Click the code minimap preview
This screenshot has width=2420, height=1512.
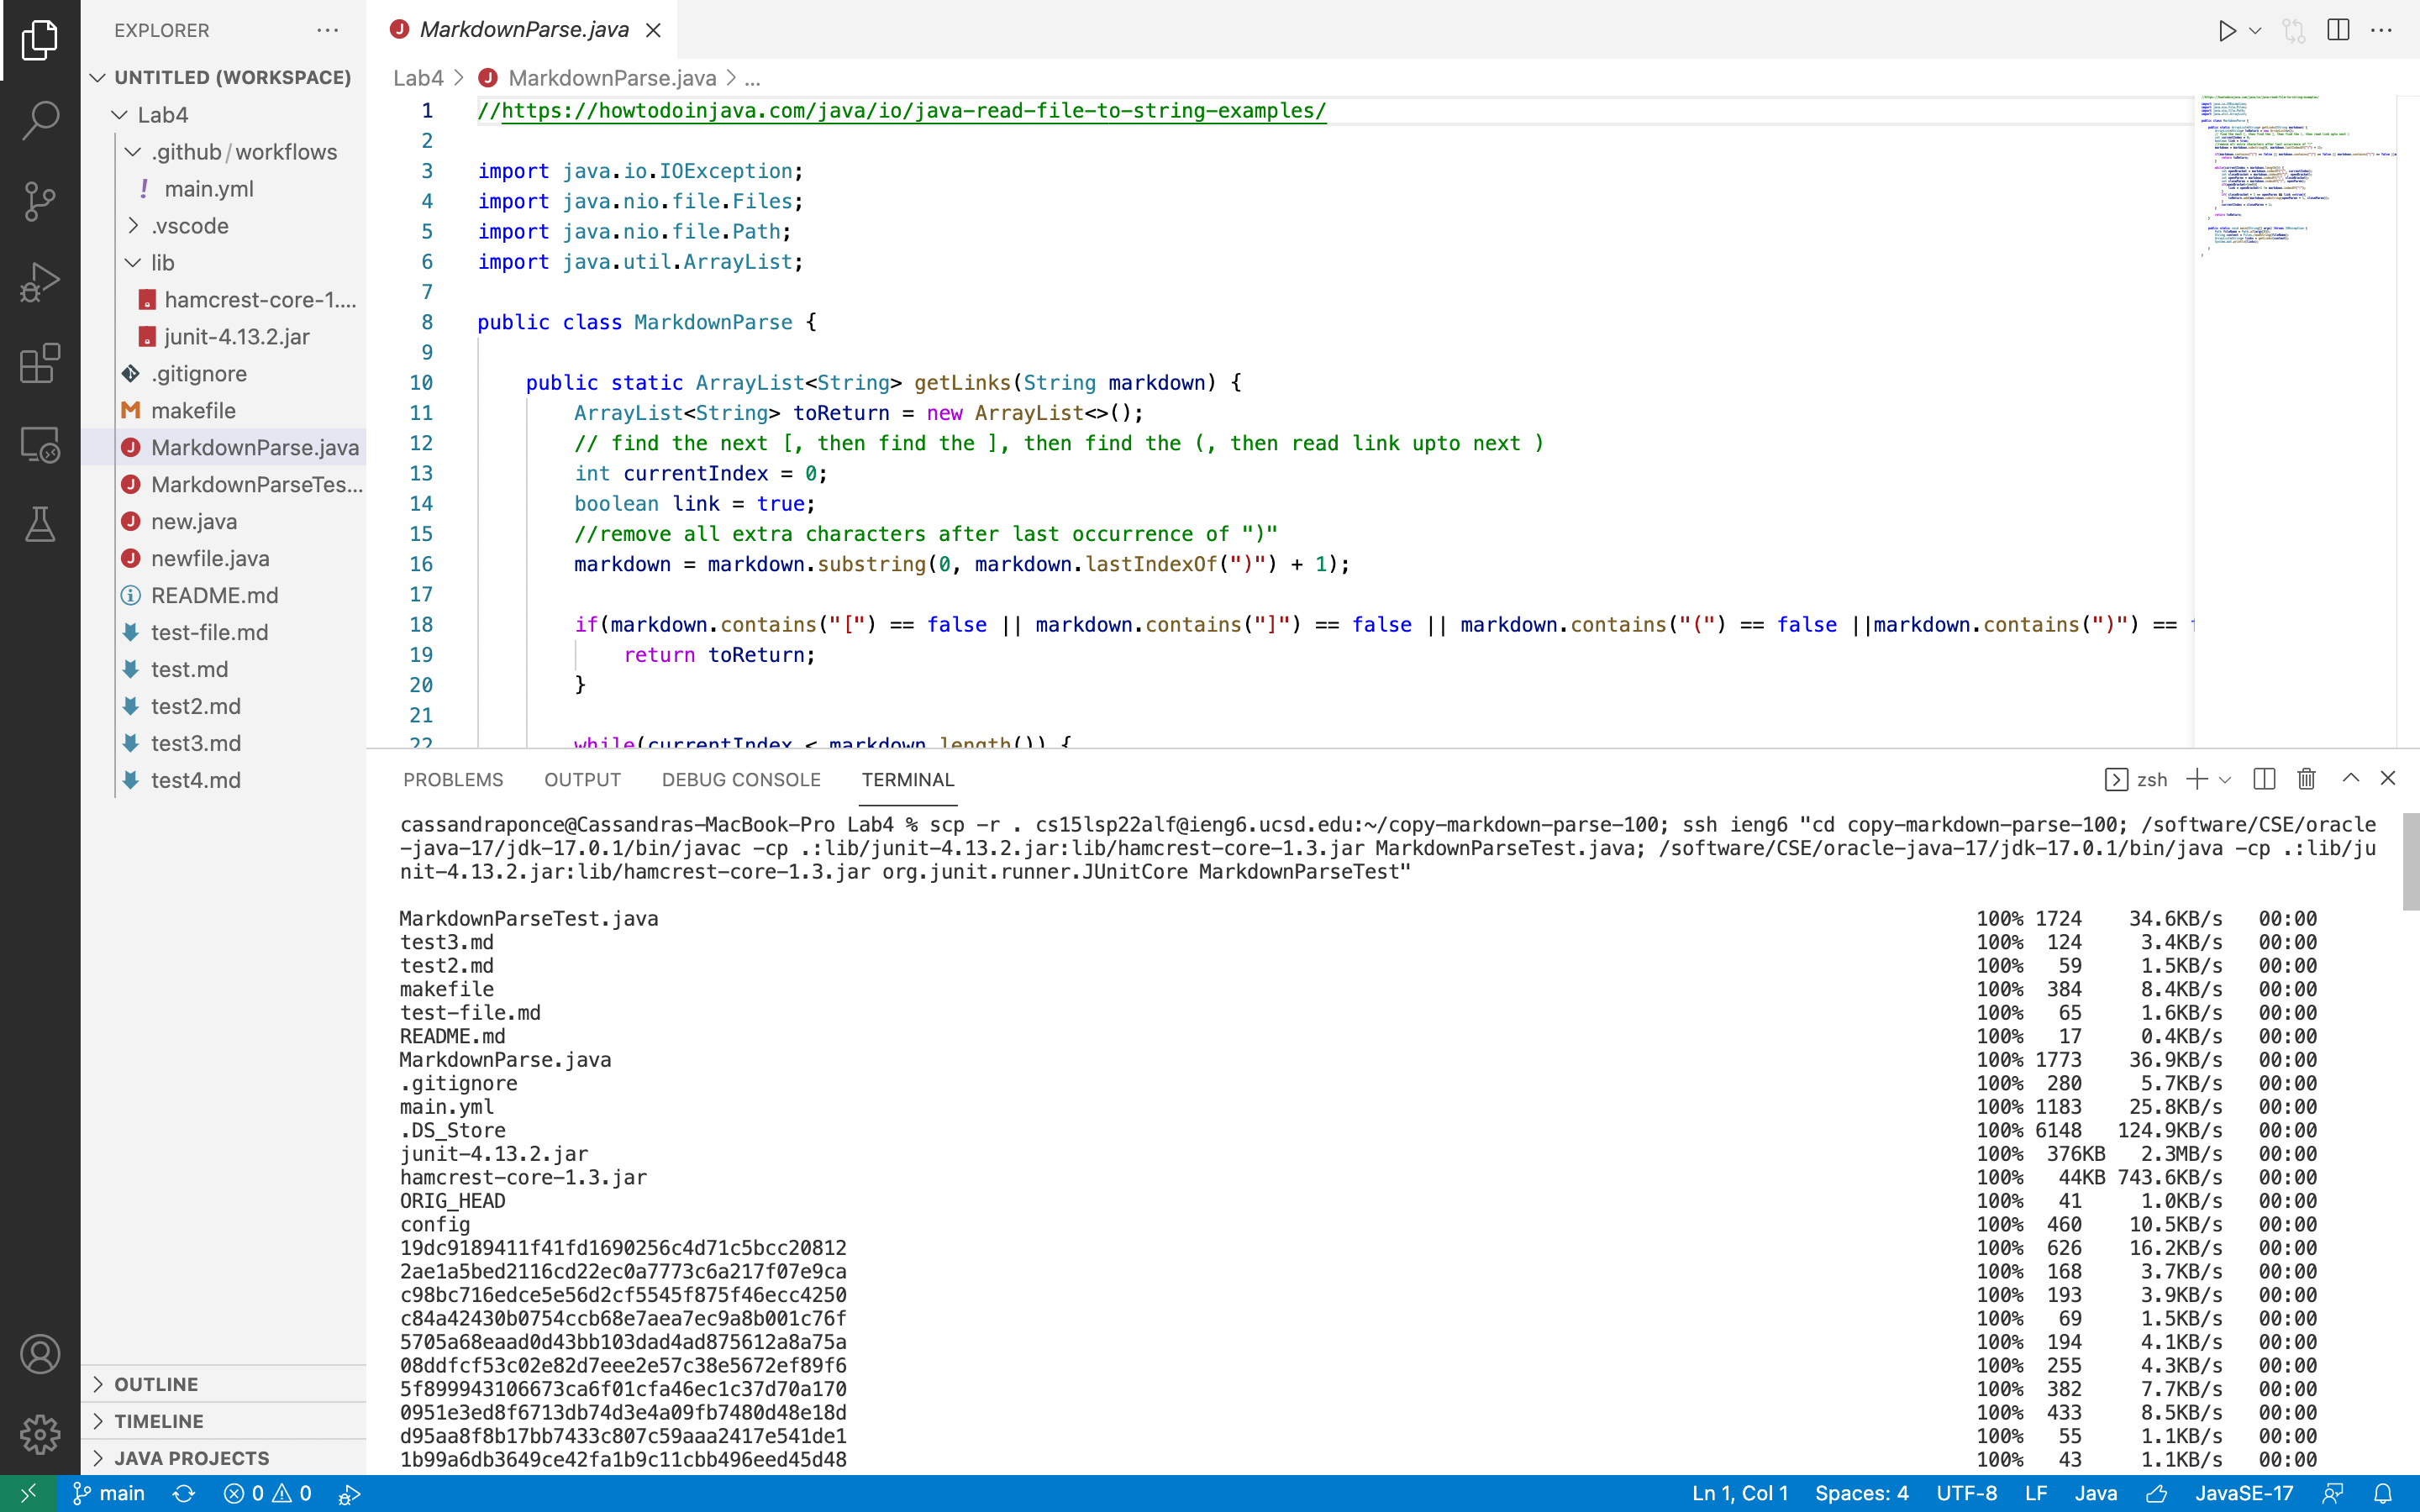click(2296, 420)
